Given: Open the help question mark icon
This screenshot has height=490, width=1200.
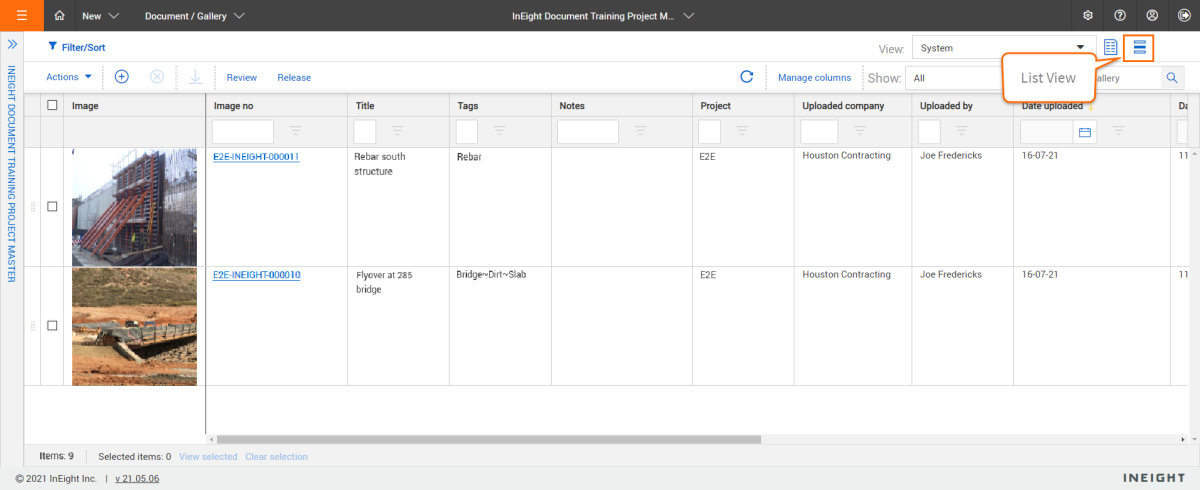Looking at the screenshot, I should click(x=1120, y=16).
